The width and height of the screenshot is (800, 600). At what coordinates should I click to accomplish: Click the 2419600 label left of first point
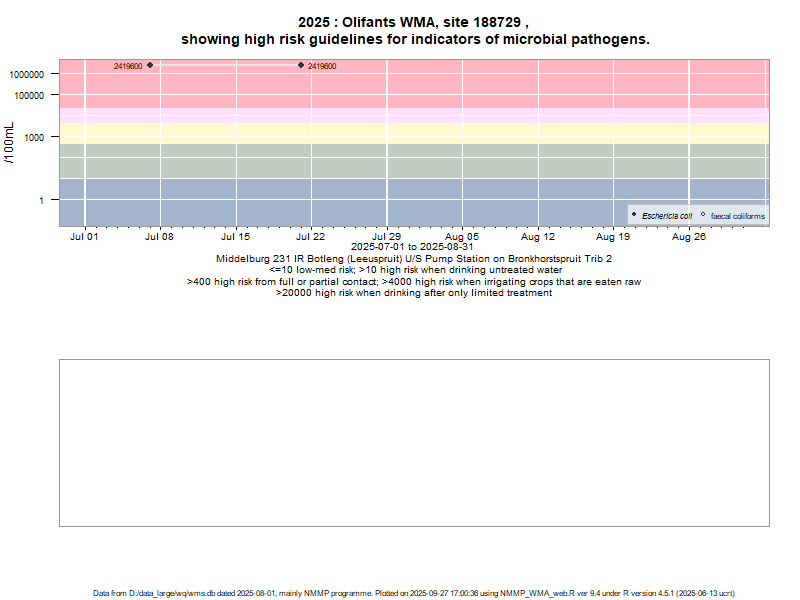coord(127,66)
